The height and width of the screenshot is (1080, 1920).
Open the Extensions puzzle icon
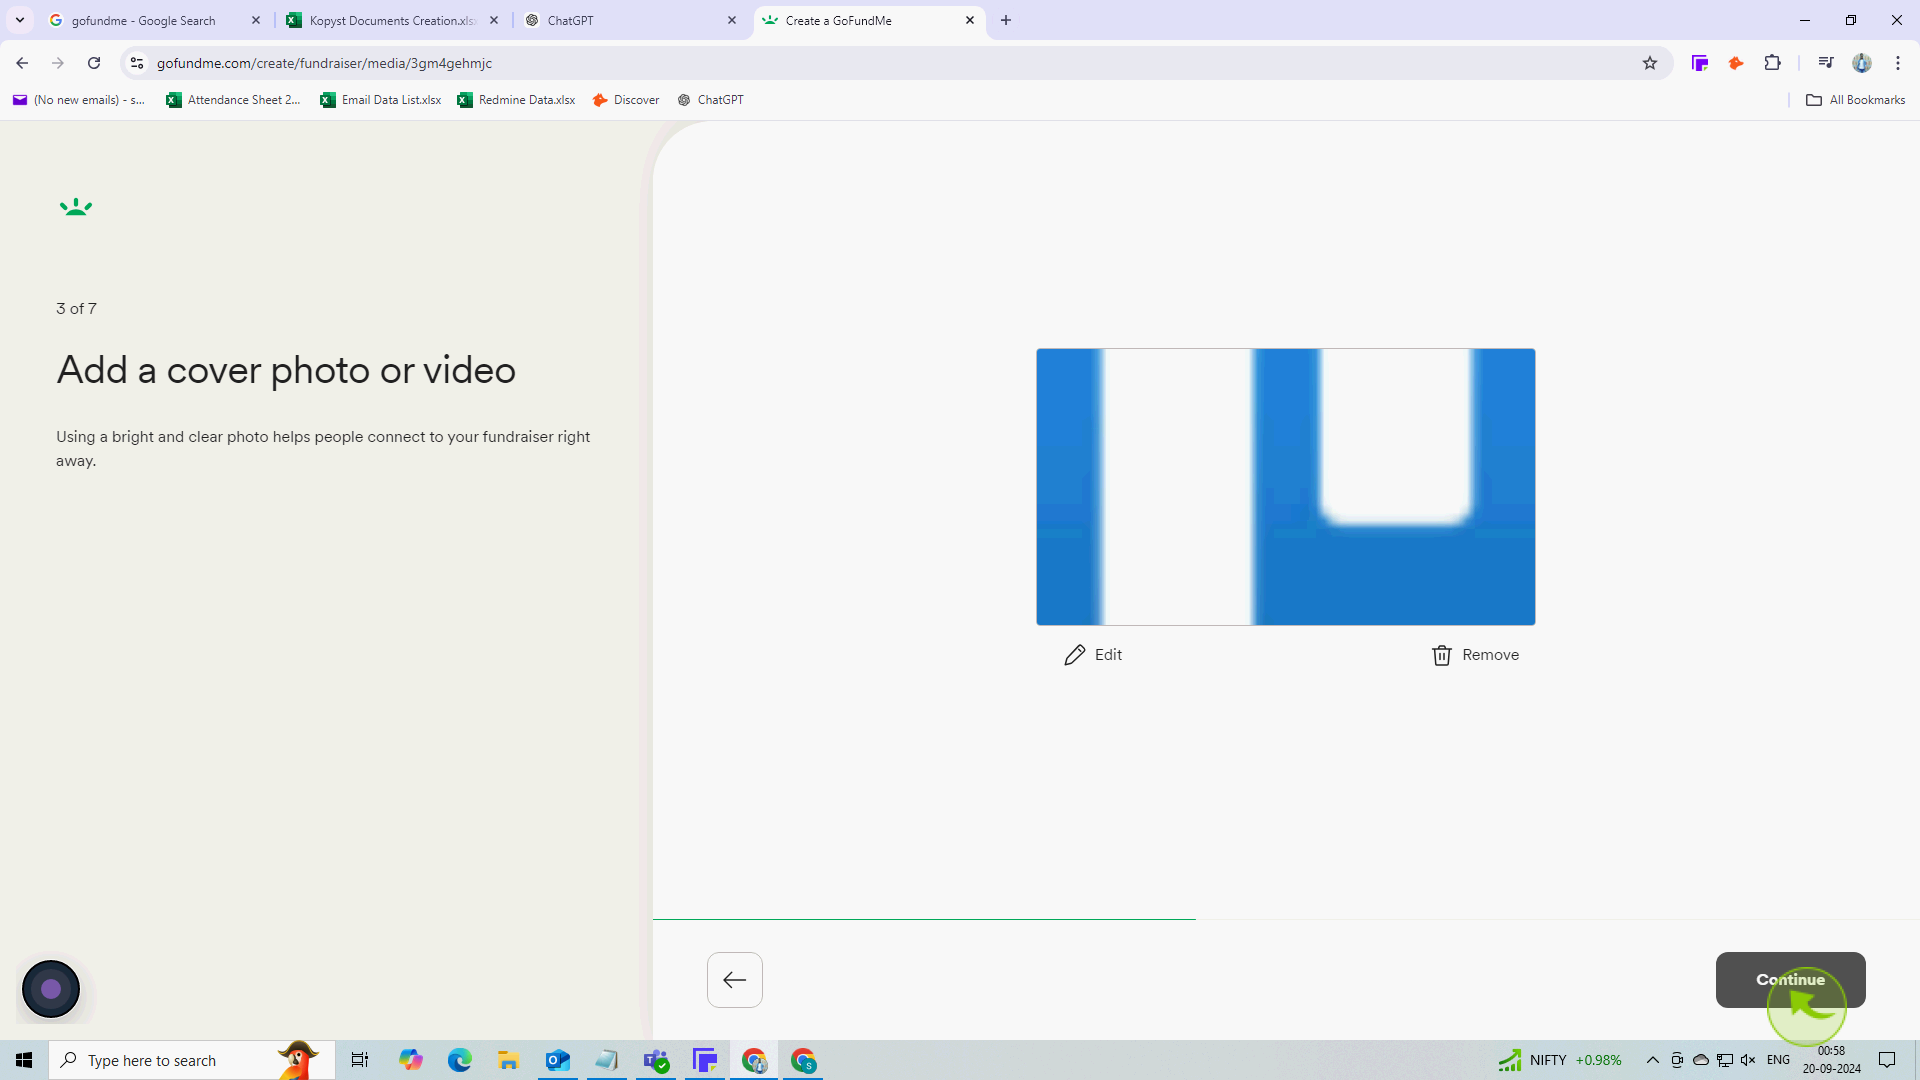coord(1773,63)
